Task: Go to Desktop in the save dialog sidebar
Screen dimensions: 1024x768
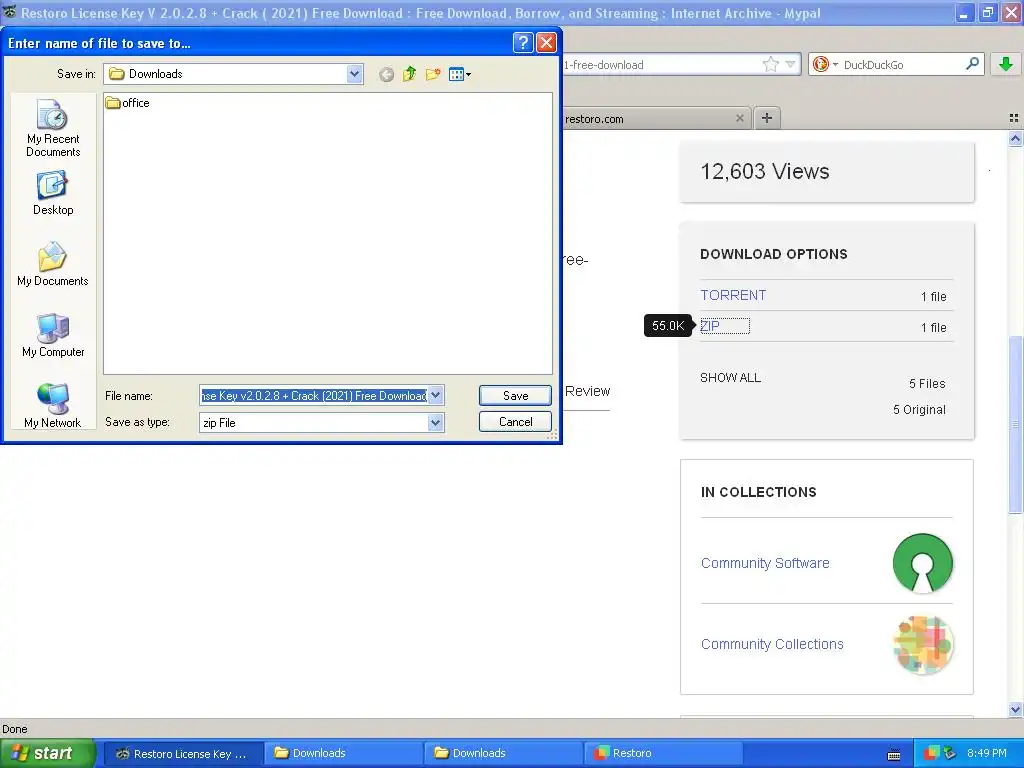Action: pyautogui.click(x=53, y=193)
